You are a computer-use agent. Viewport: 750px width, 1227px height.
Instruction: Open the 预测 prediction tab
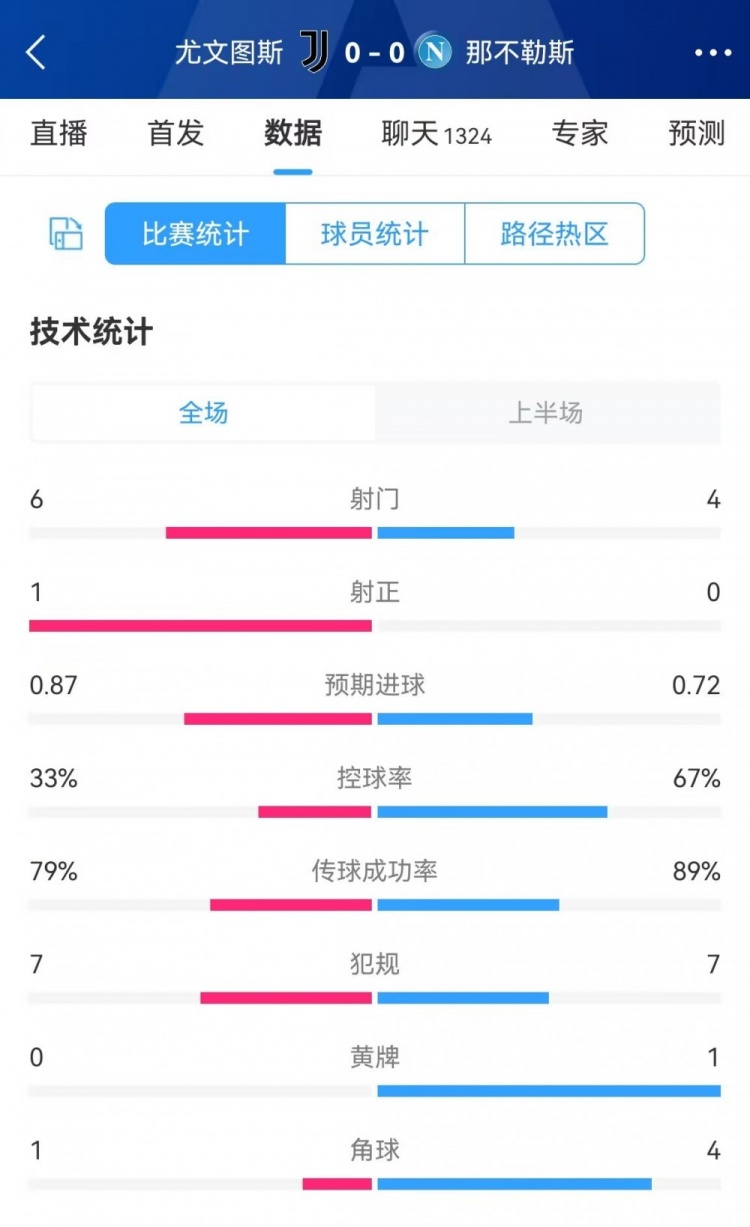tap(697, 133)
